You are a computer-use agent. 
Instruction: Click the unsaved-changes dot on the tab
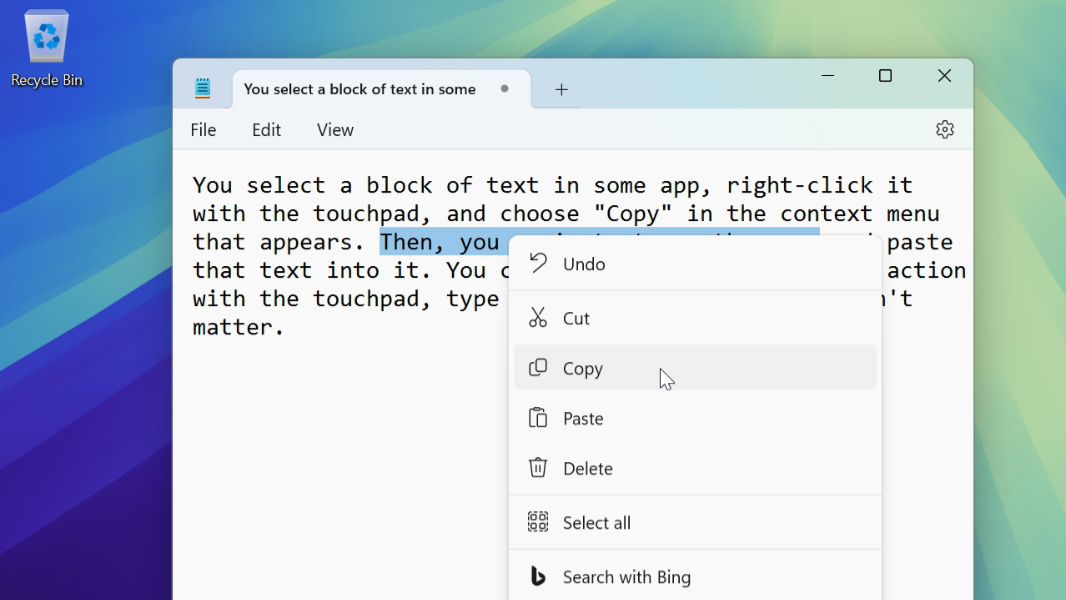504,88
